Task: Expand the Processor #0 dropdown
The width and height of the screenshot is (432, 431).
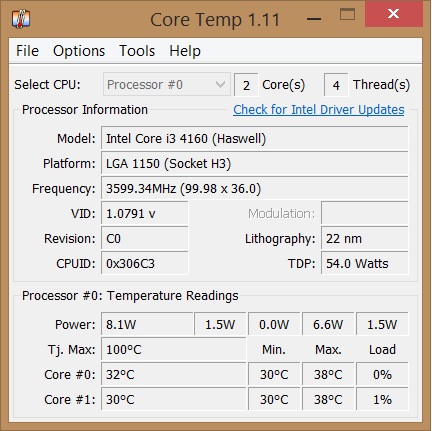Action: pos(167,85)
